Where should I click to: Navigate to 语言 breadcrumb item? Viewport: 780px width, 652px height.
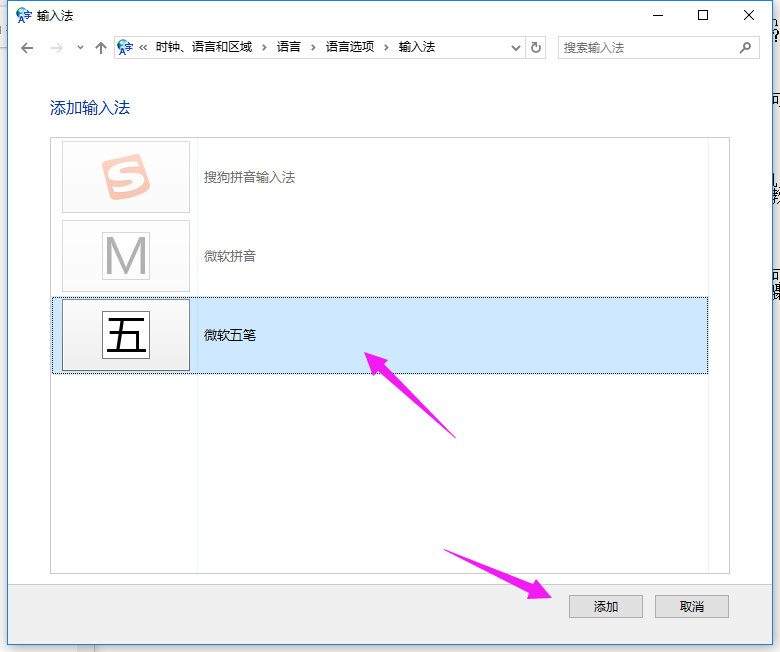288,47
